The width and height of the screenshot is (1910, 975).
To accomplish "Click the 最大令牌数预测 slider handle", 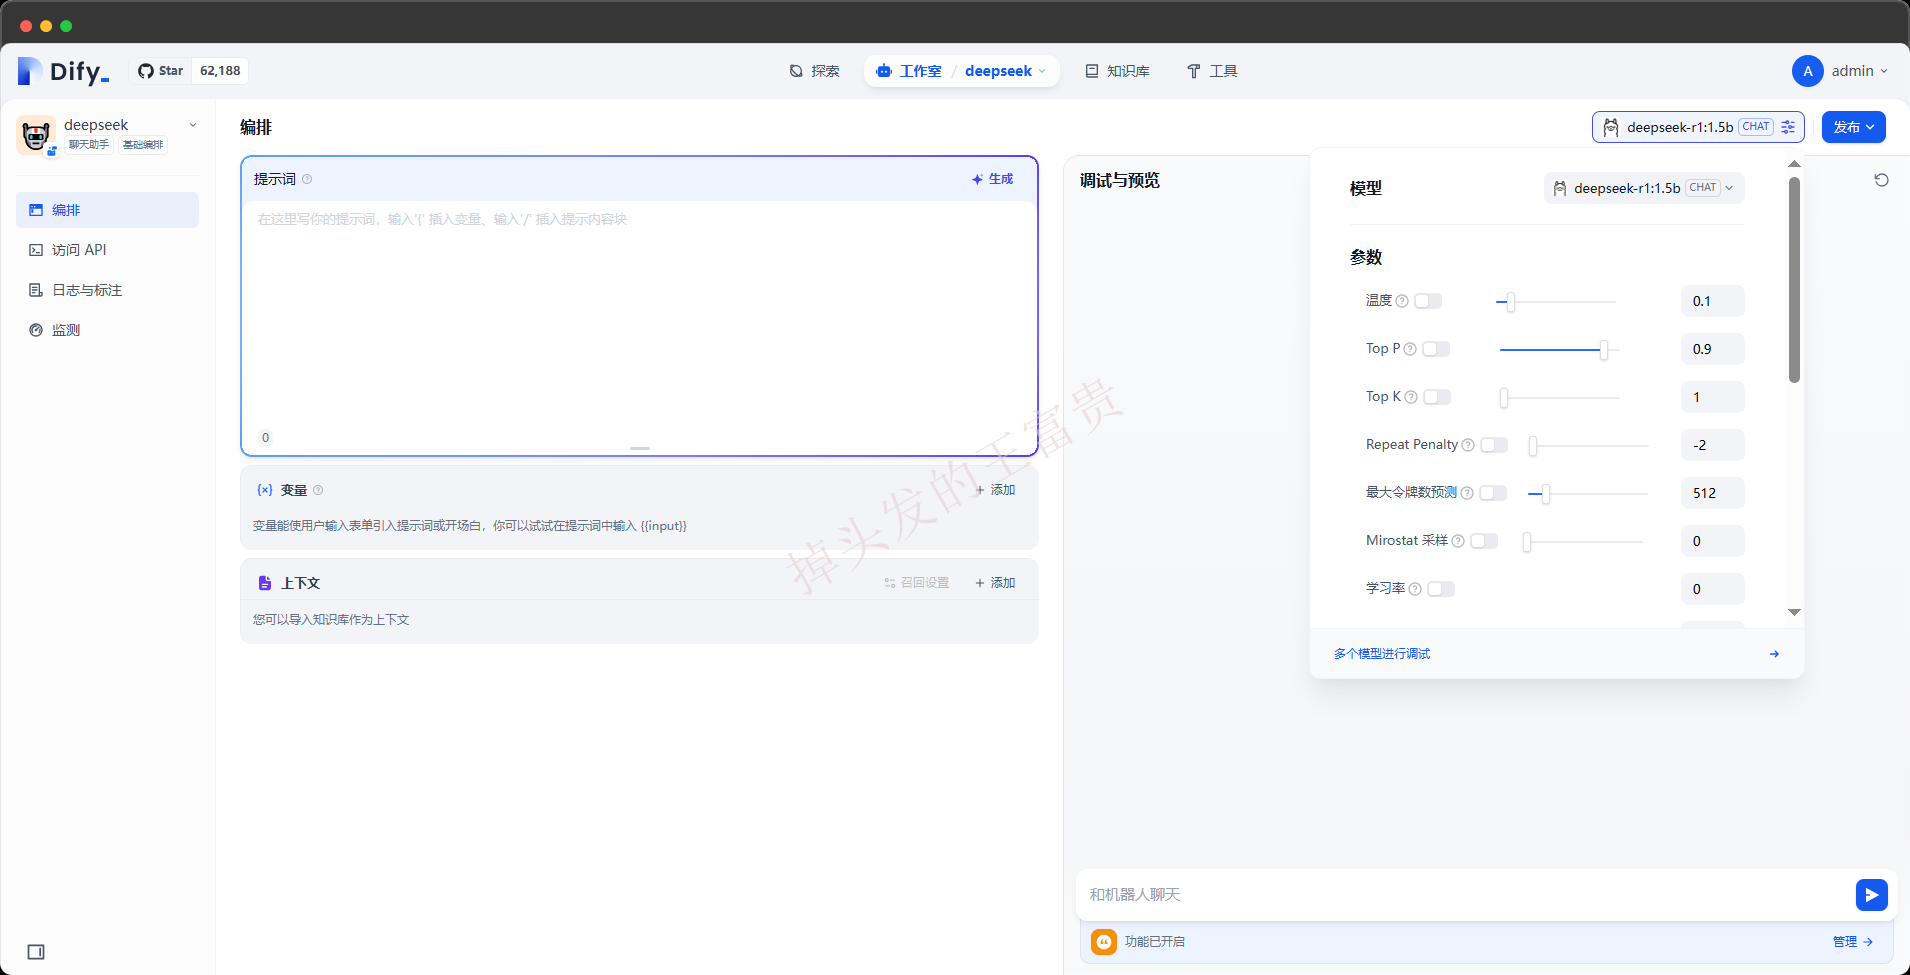I will [1546, 494].
